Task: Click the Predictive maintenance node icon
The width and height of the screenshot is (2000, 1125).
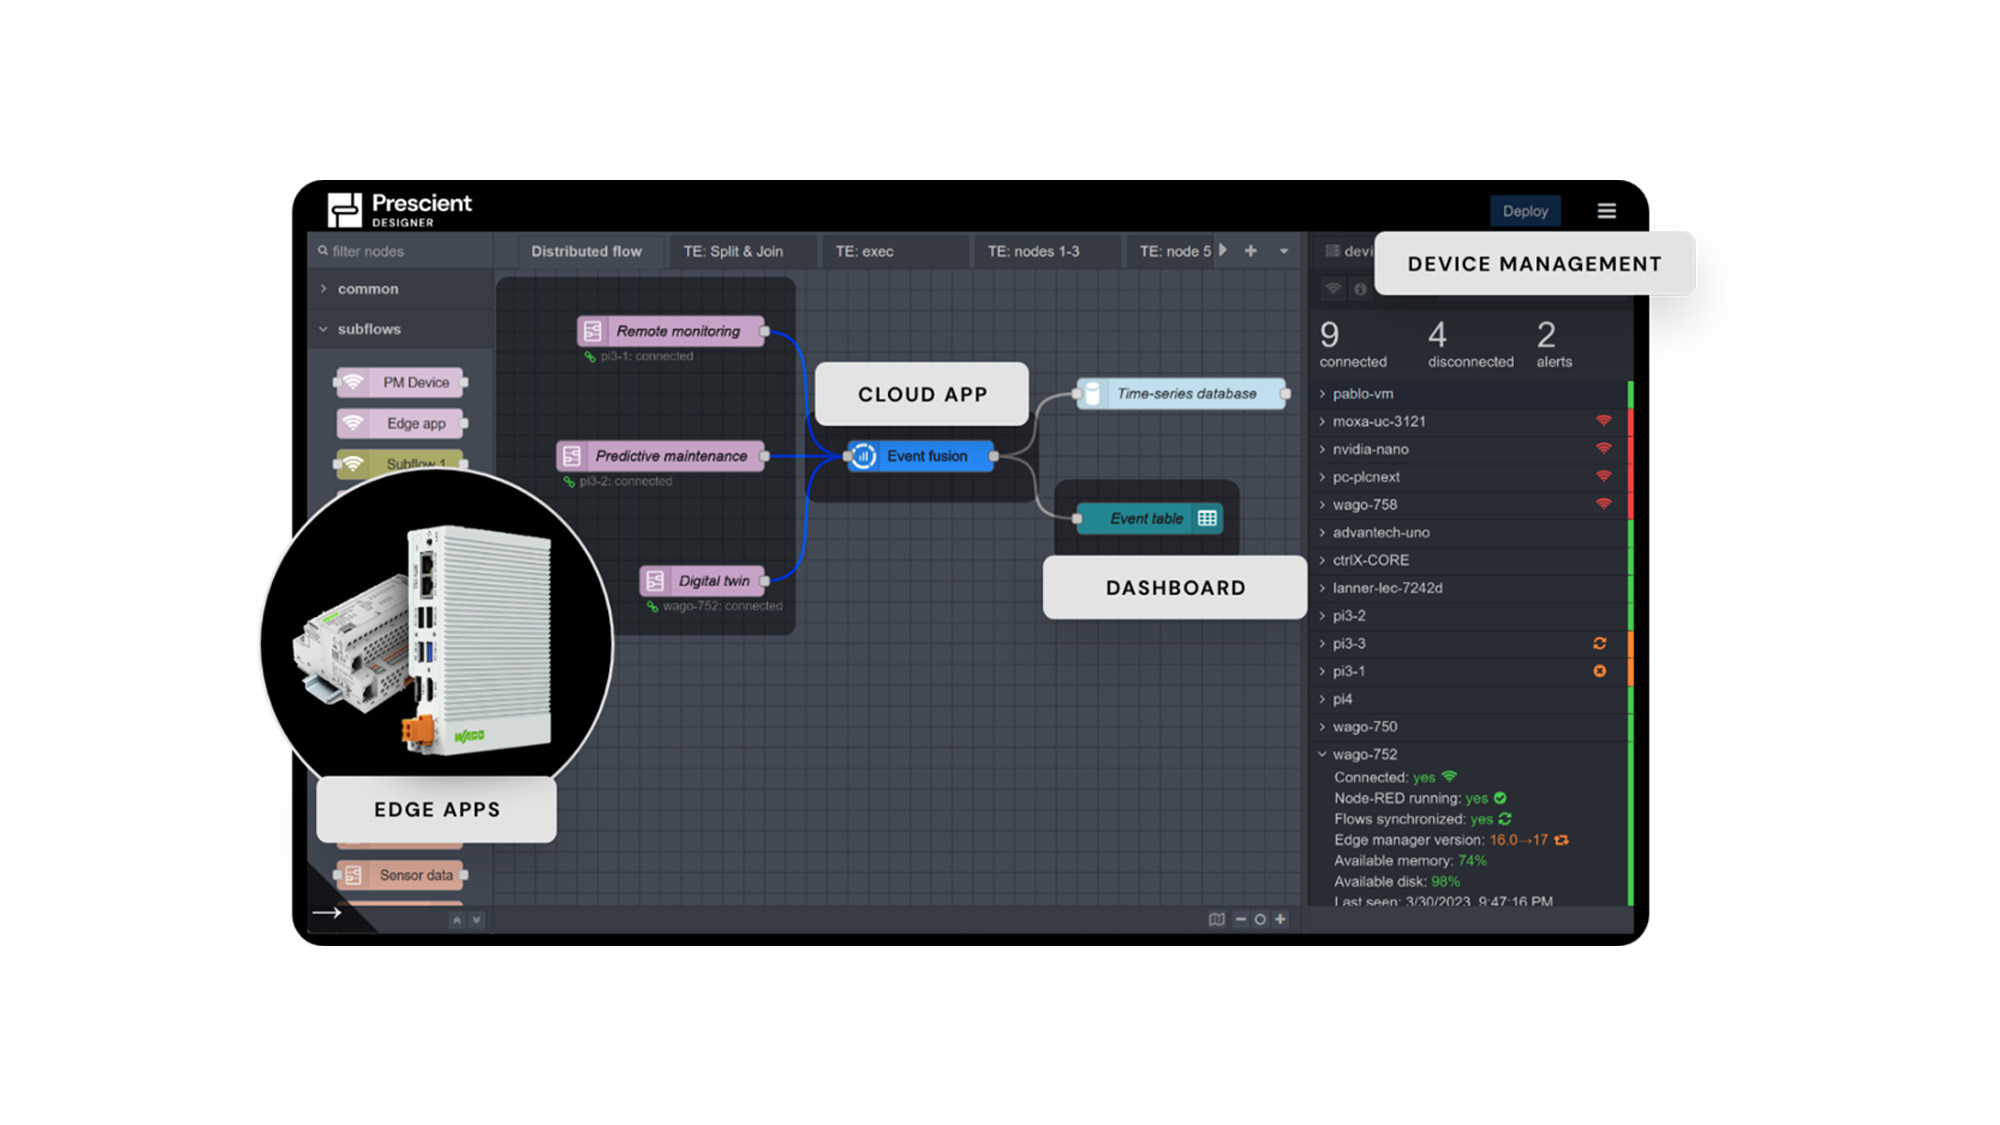Action: pyautogui.click(x=572, y=456)
